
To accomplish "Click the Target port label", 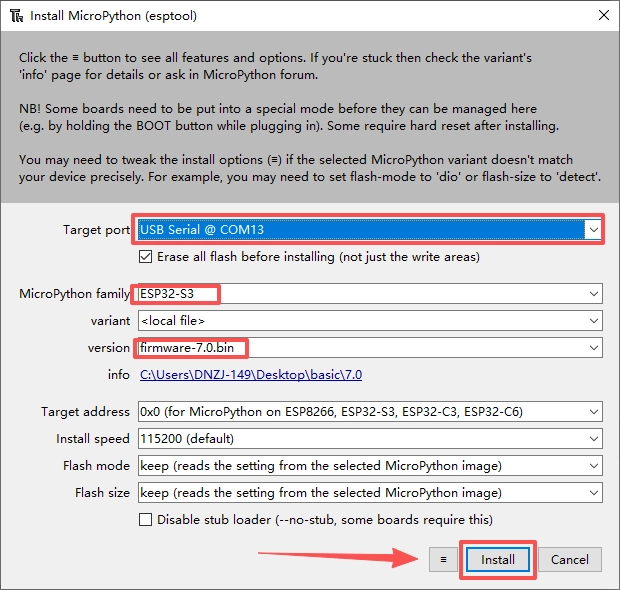I will coord(96,230).
